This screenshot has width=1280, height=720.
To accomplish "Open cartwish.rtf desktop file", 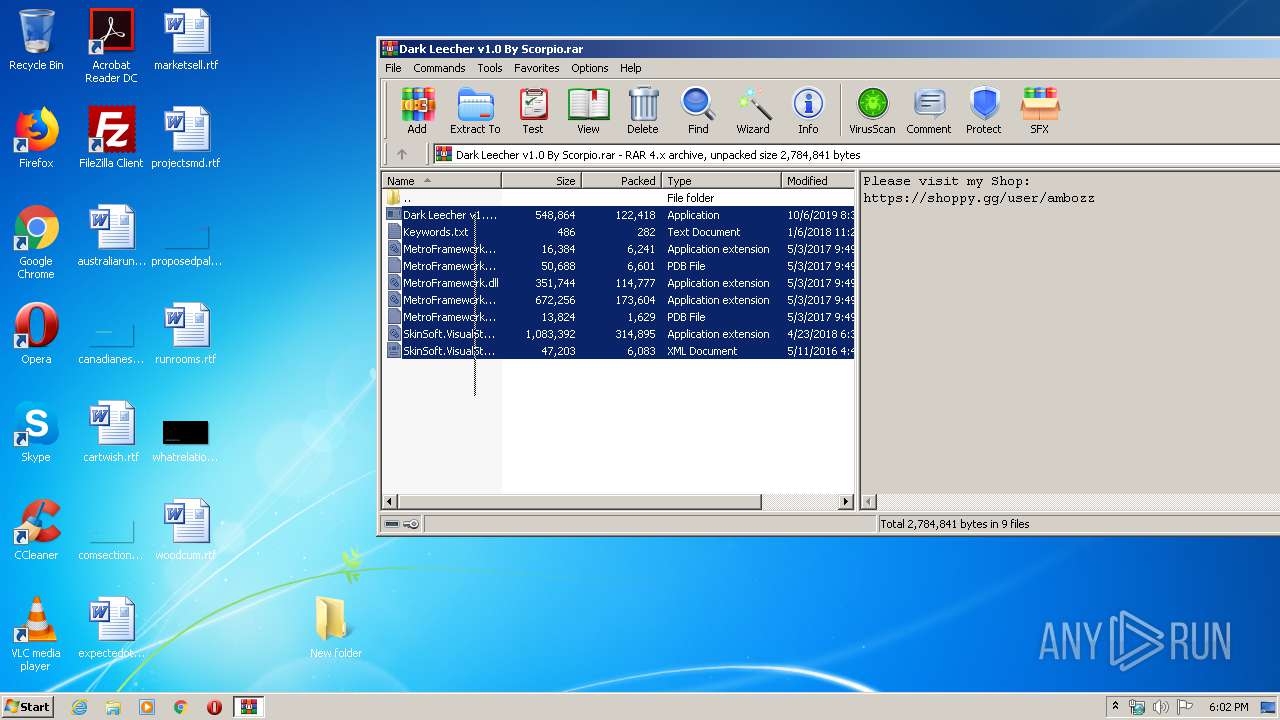I will pos(111,432).
